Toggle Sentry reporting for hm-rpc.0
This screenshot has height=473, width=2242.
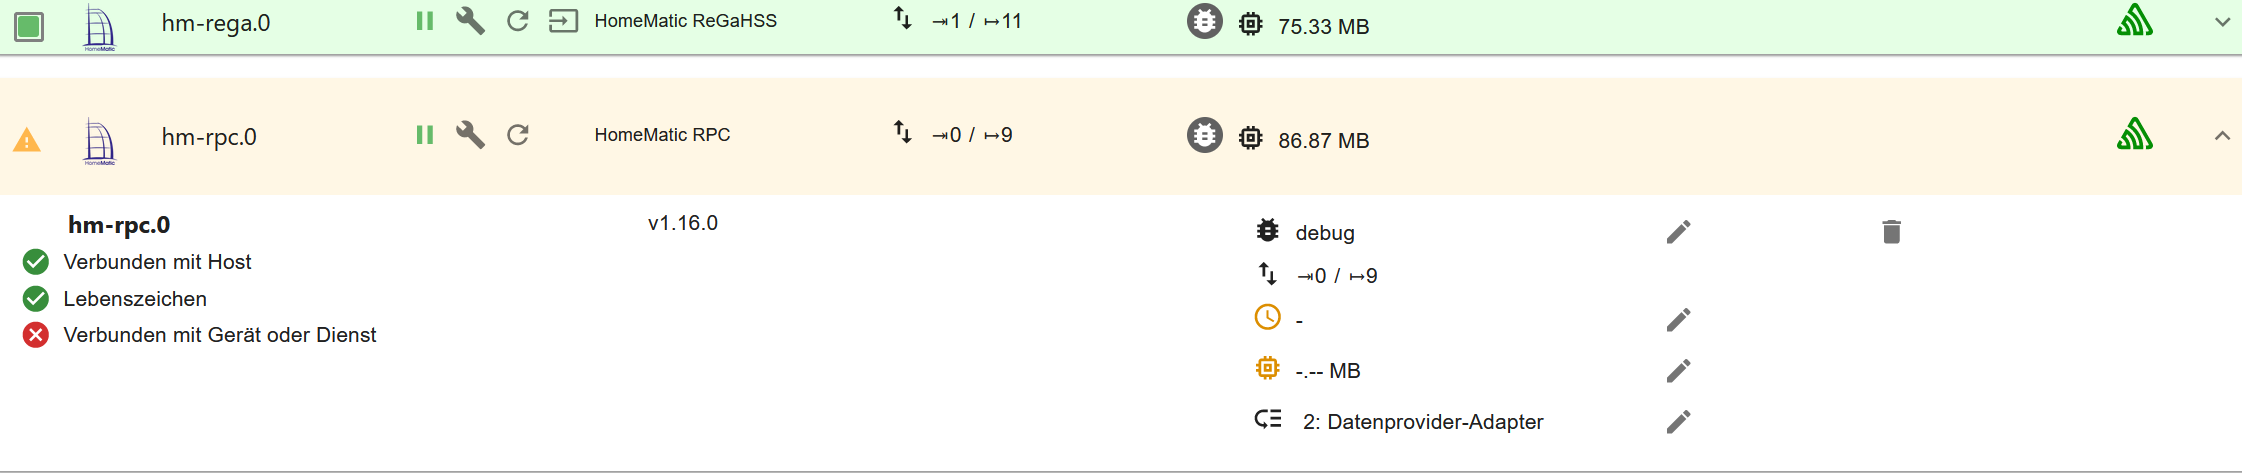click(x=2134, y=135)
